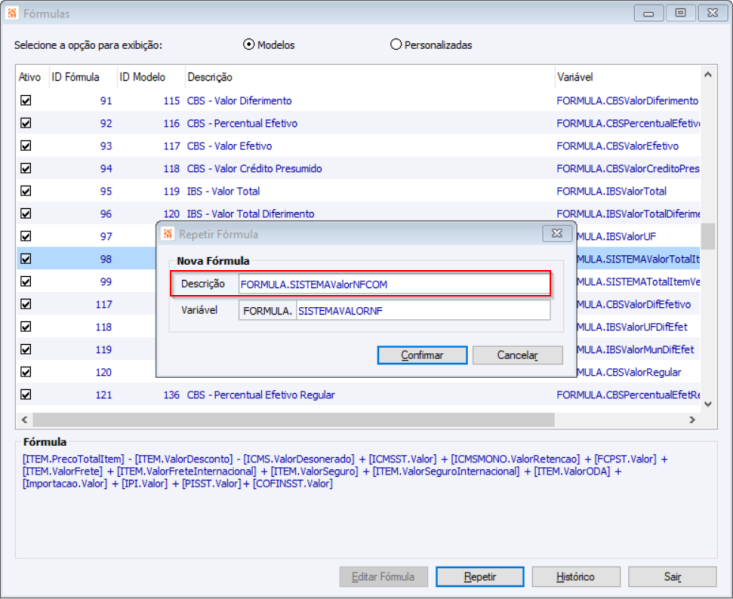Toggle Ativo checkbox for formula 93
This screenshot has width=733, height=599.
point(26,145)
